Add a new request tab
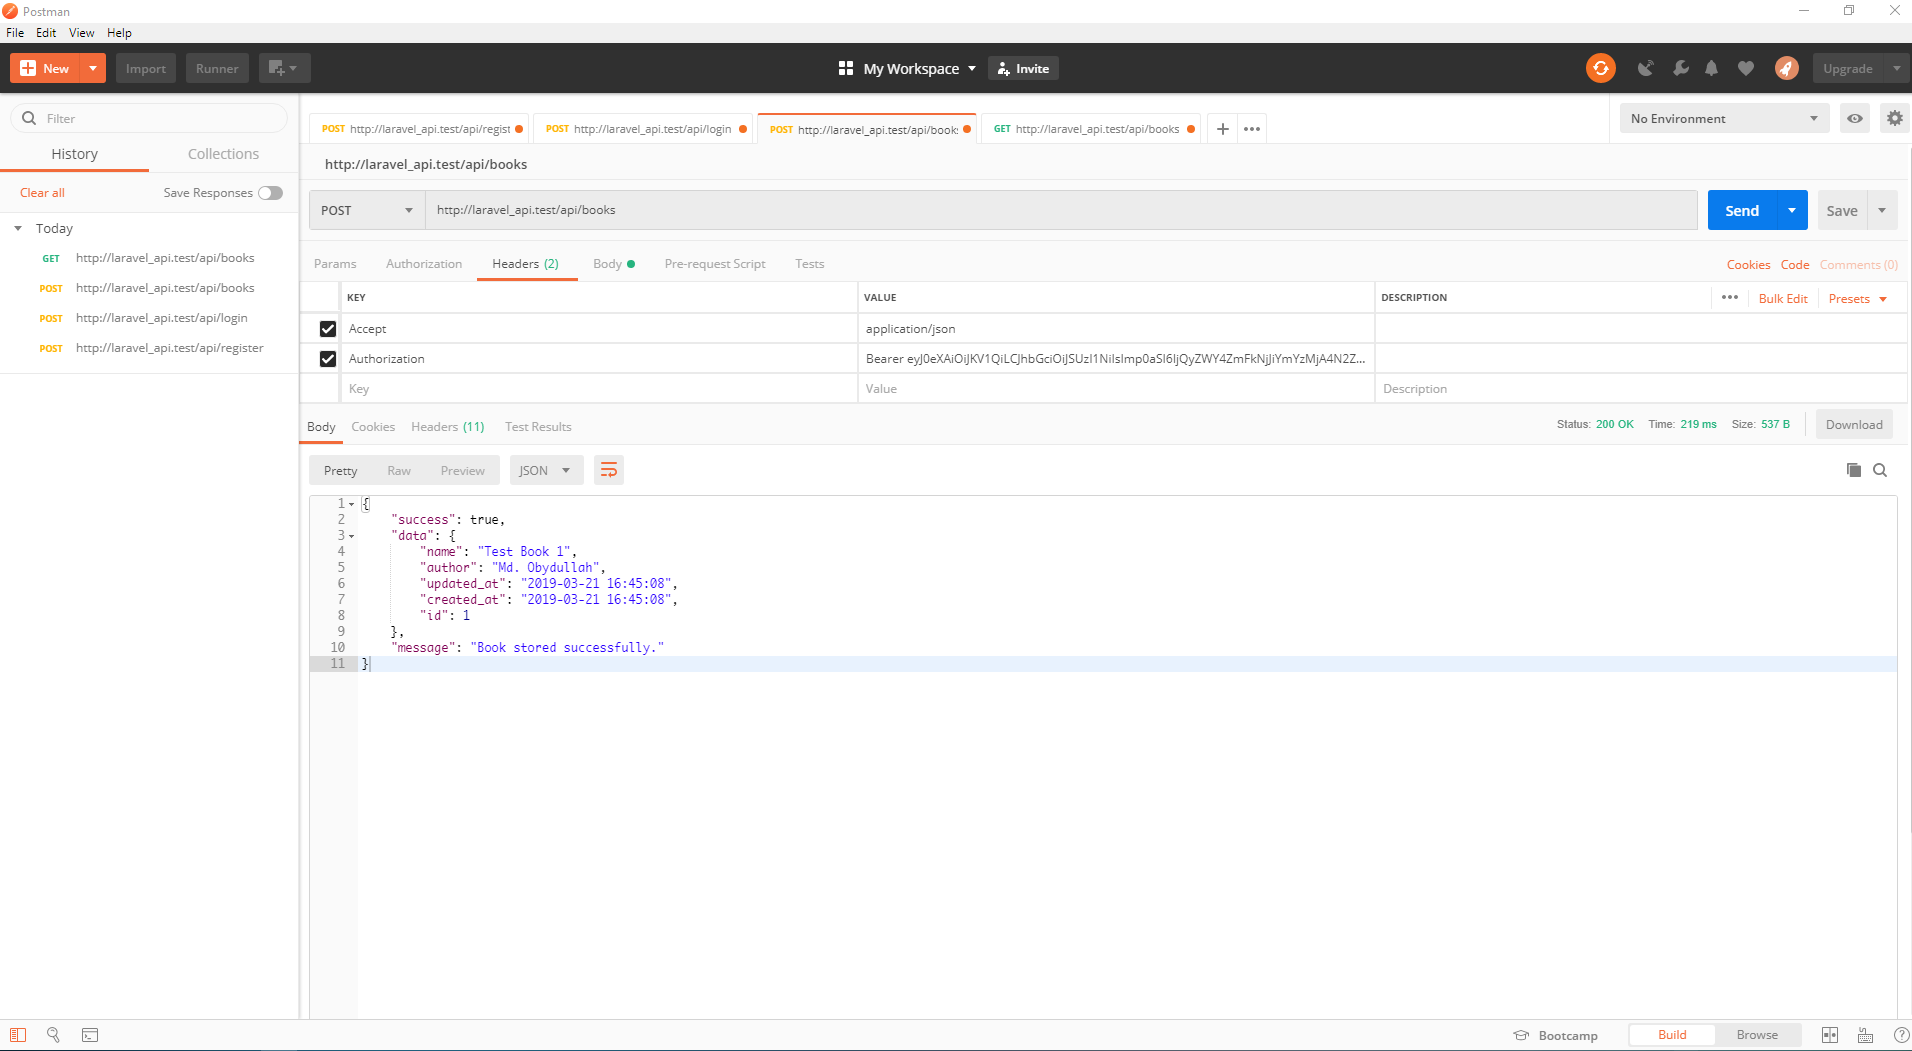Viewport: 1912px width, 1051px height. point(1222,129)
